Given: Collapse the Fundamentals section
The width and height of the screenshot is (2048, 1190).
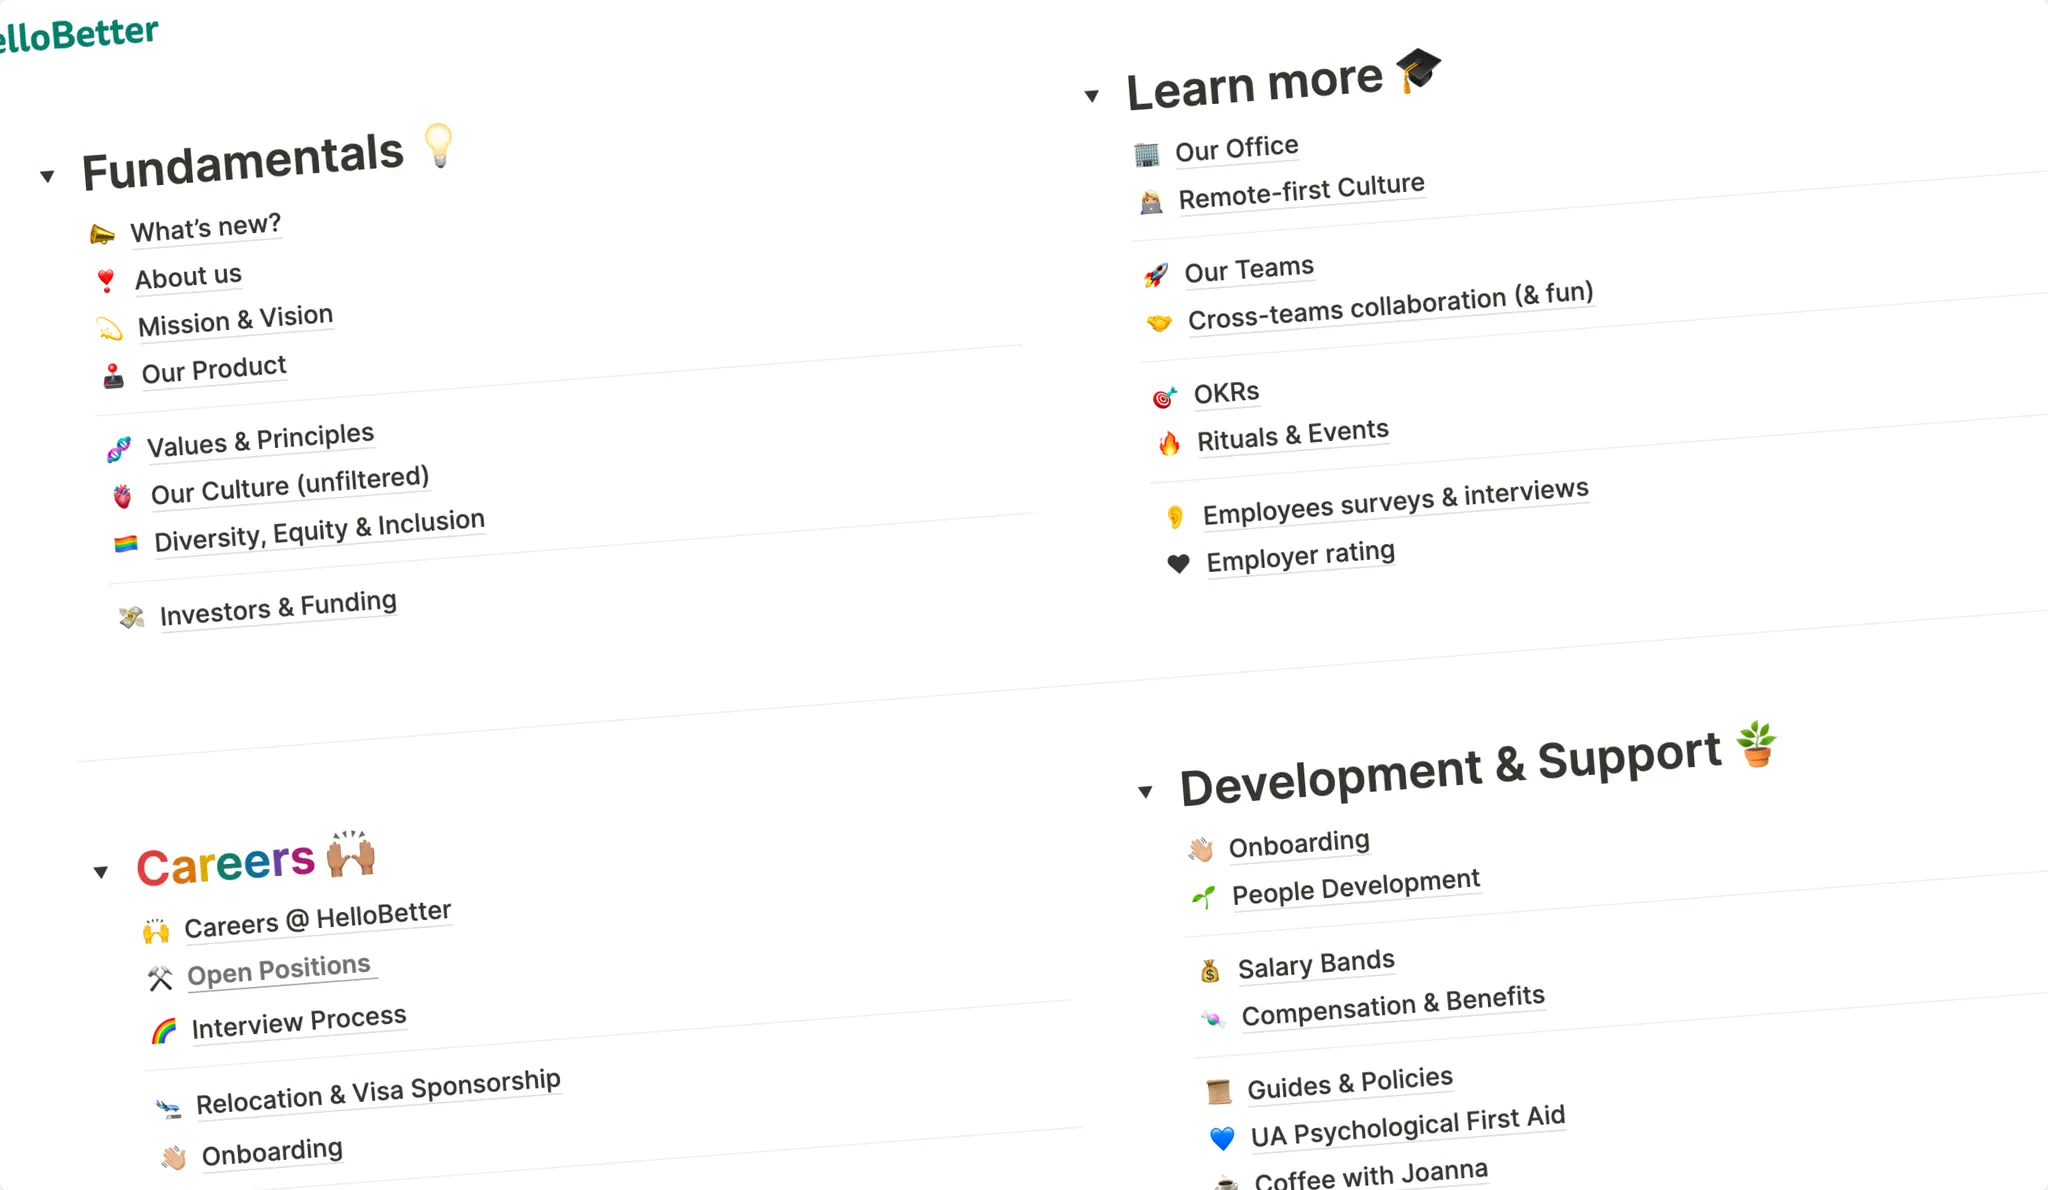Looking at the screenshot, I should (x=47, y=177).
